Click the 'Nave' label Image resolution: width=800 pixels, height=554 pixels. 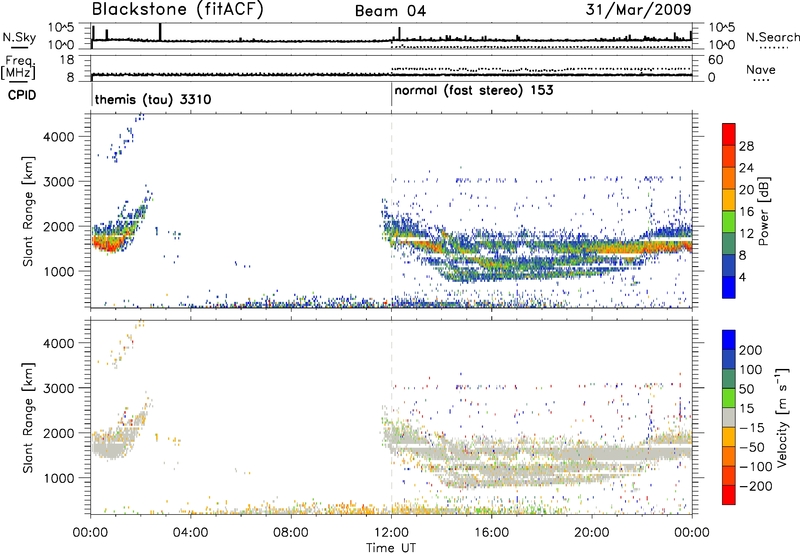[761, 70]
